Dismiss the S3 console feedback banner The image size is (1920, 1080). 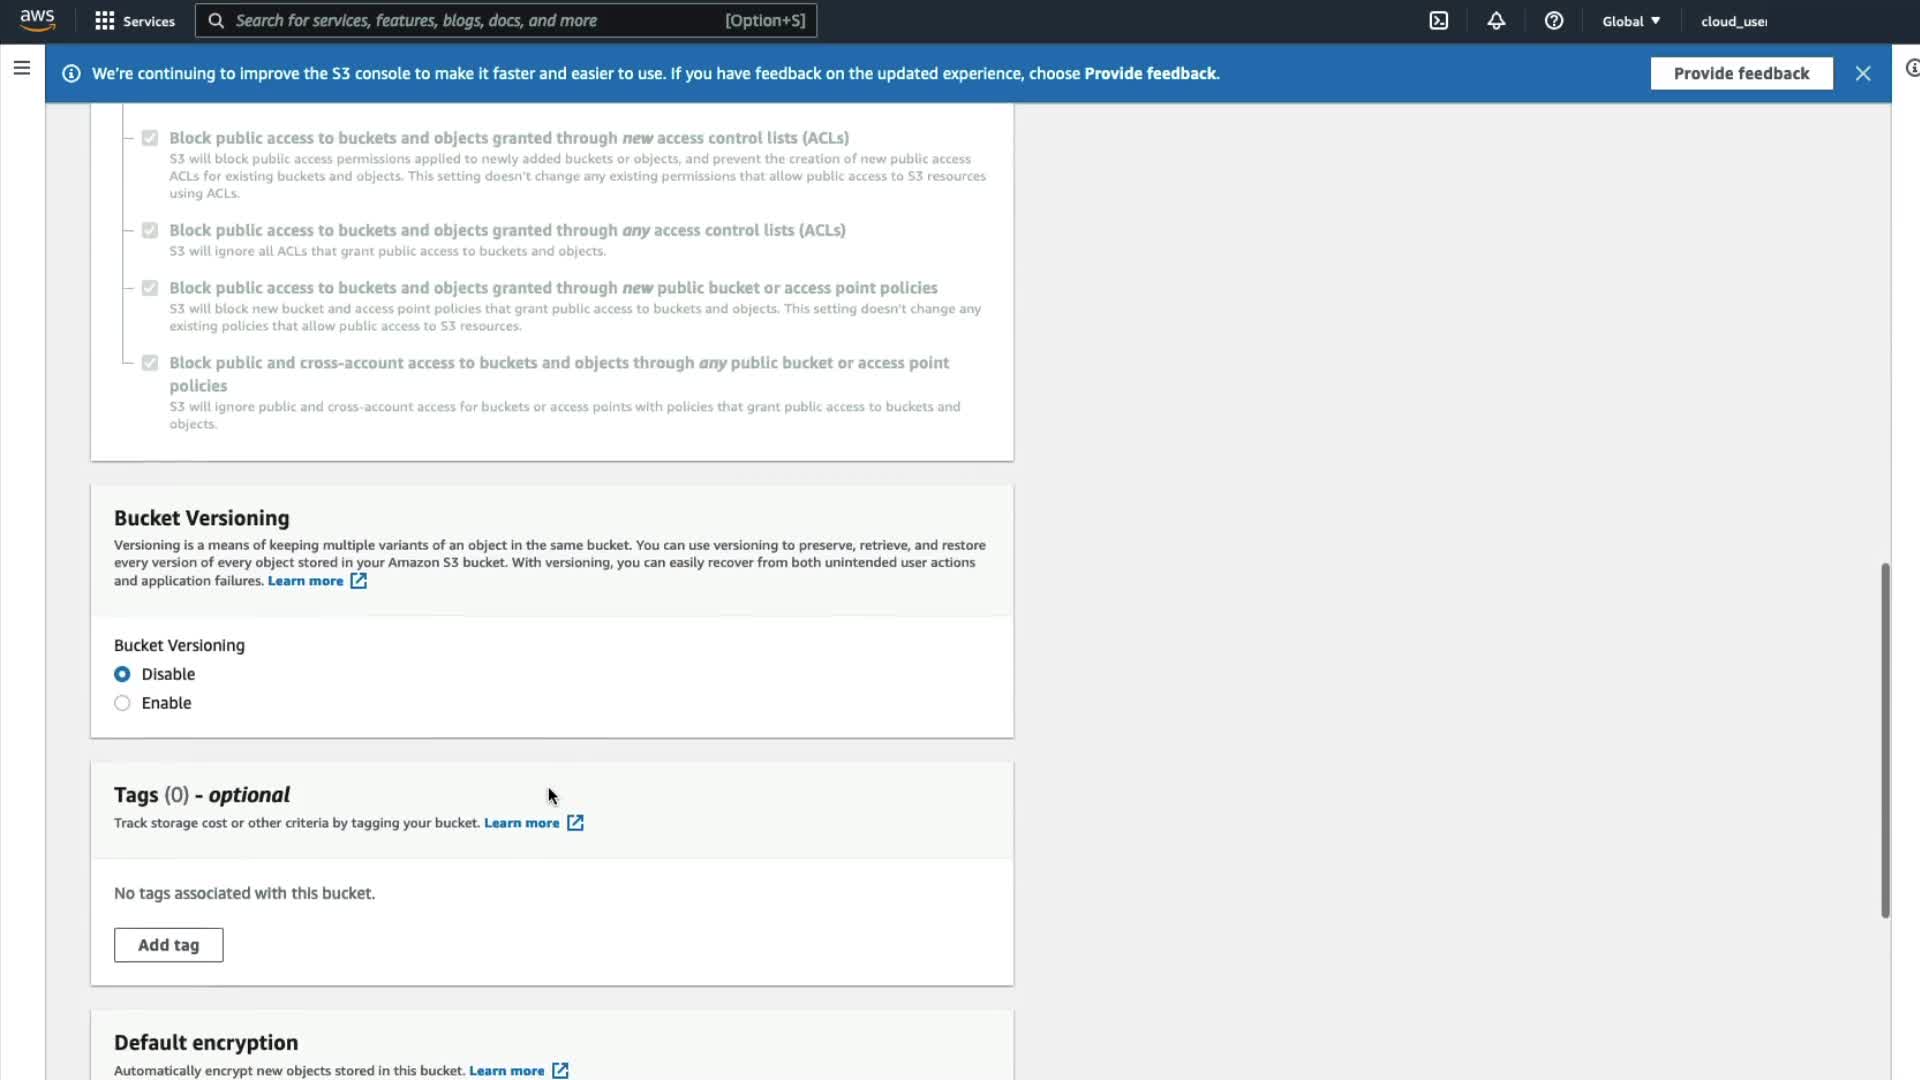[1862, 74]
